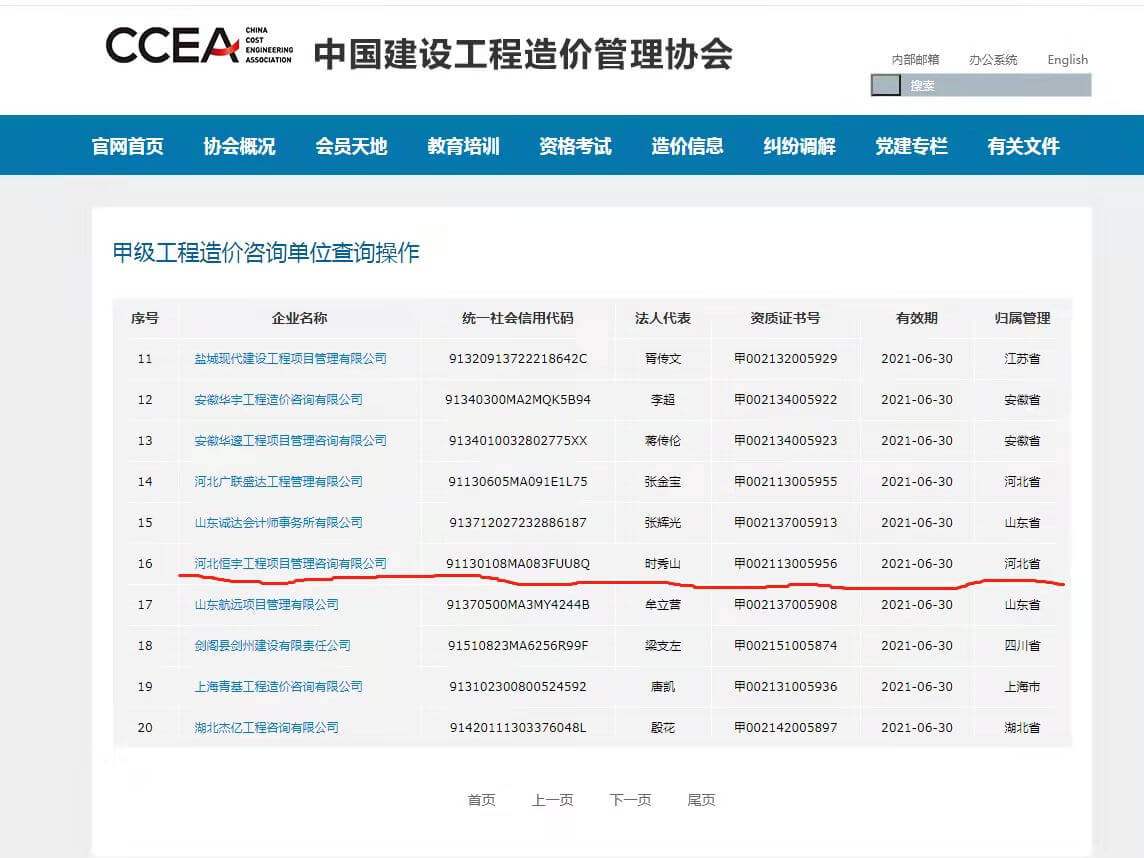Go to the 尾页 last page
Viewport: 1144px width, 858px height.
[701, 800]
